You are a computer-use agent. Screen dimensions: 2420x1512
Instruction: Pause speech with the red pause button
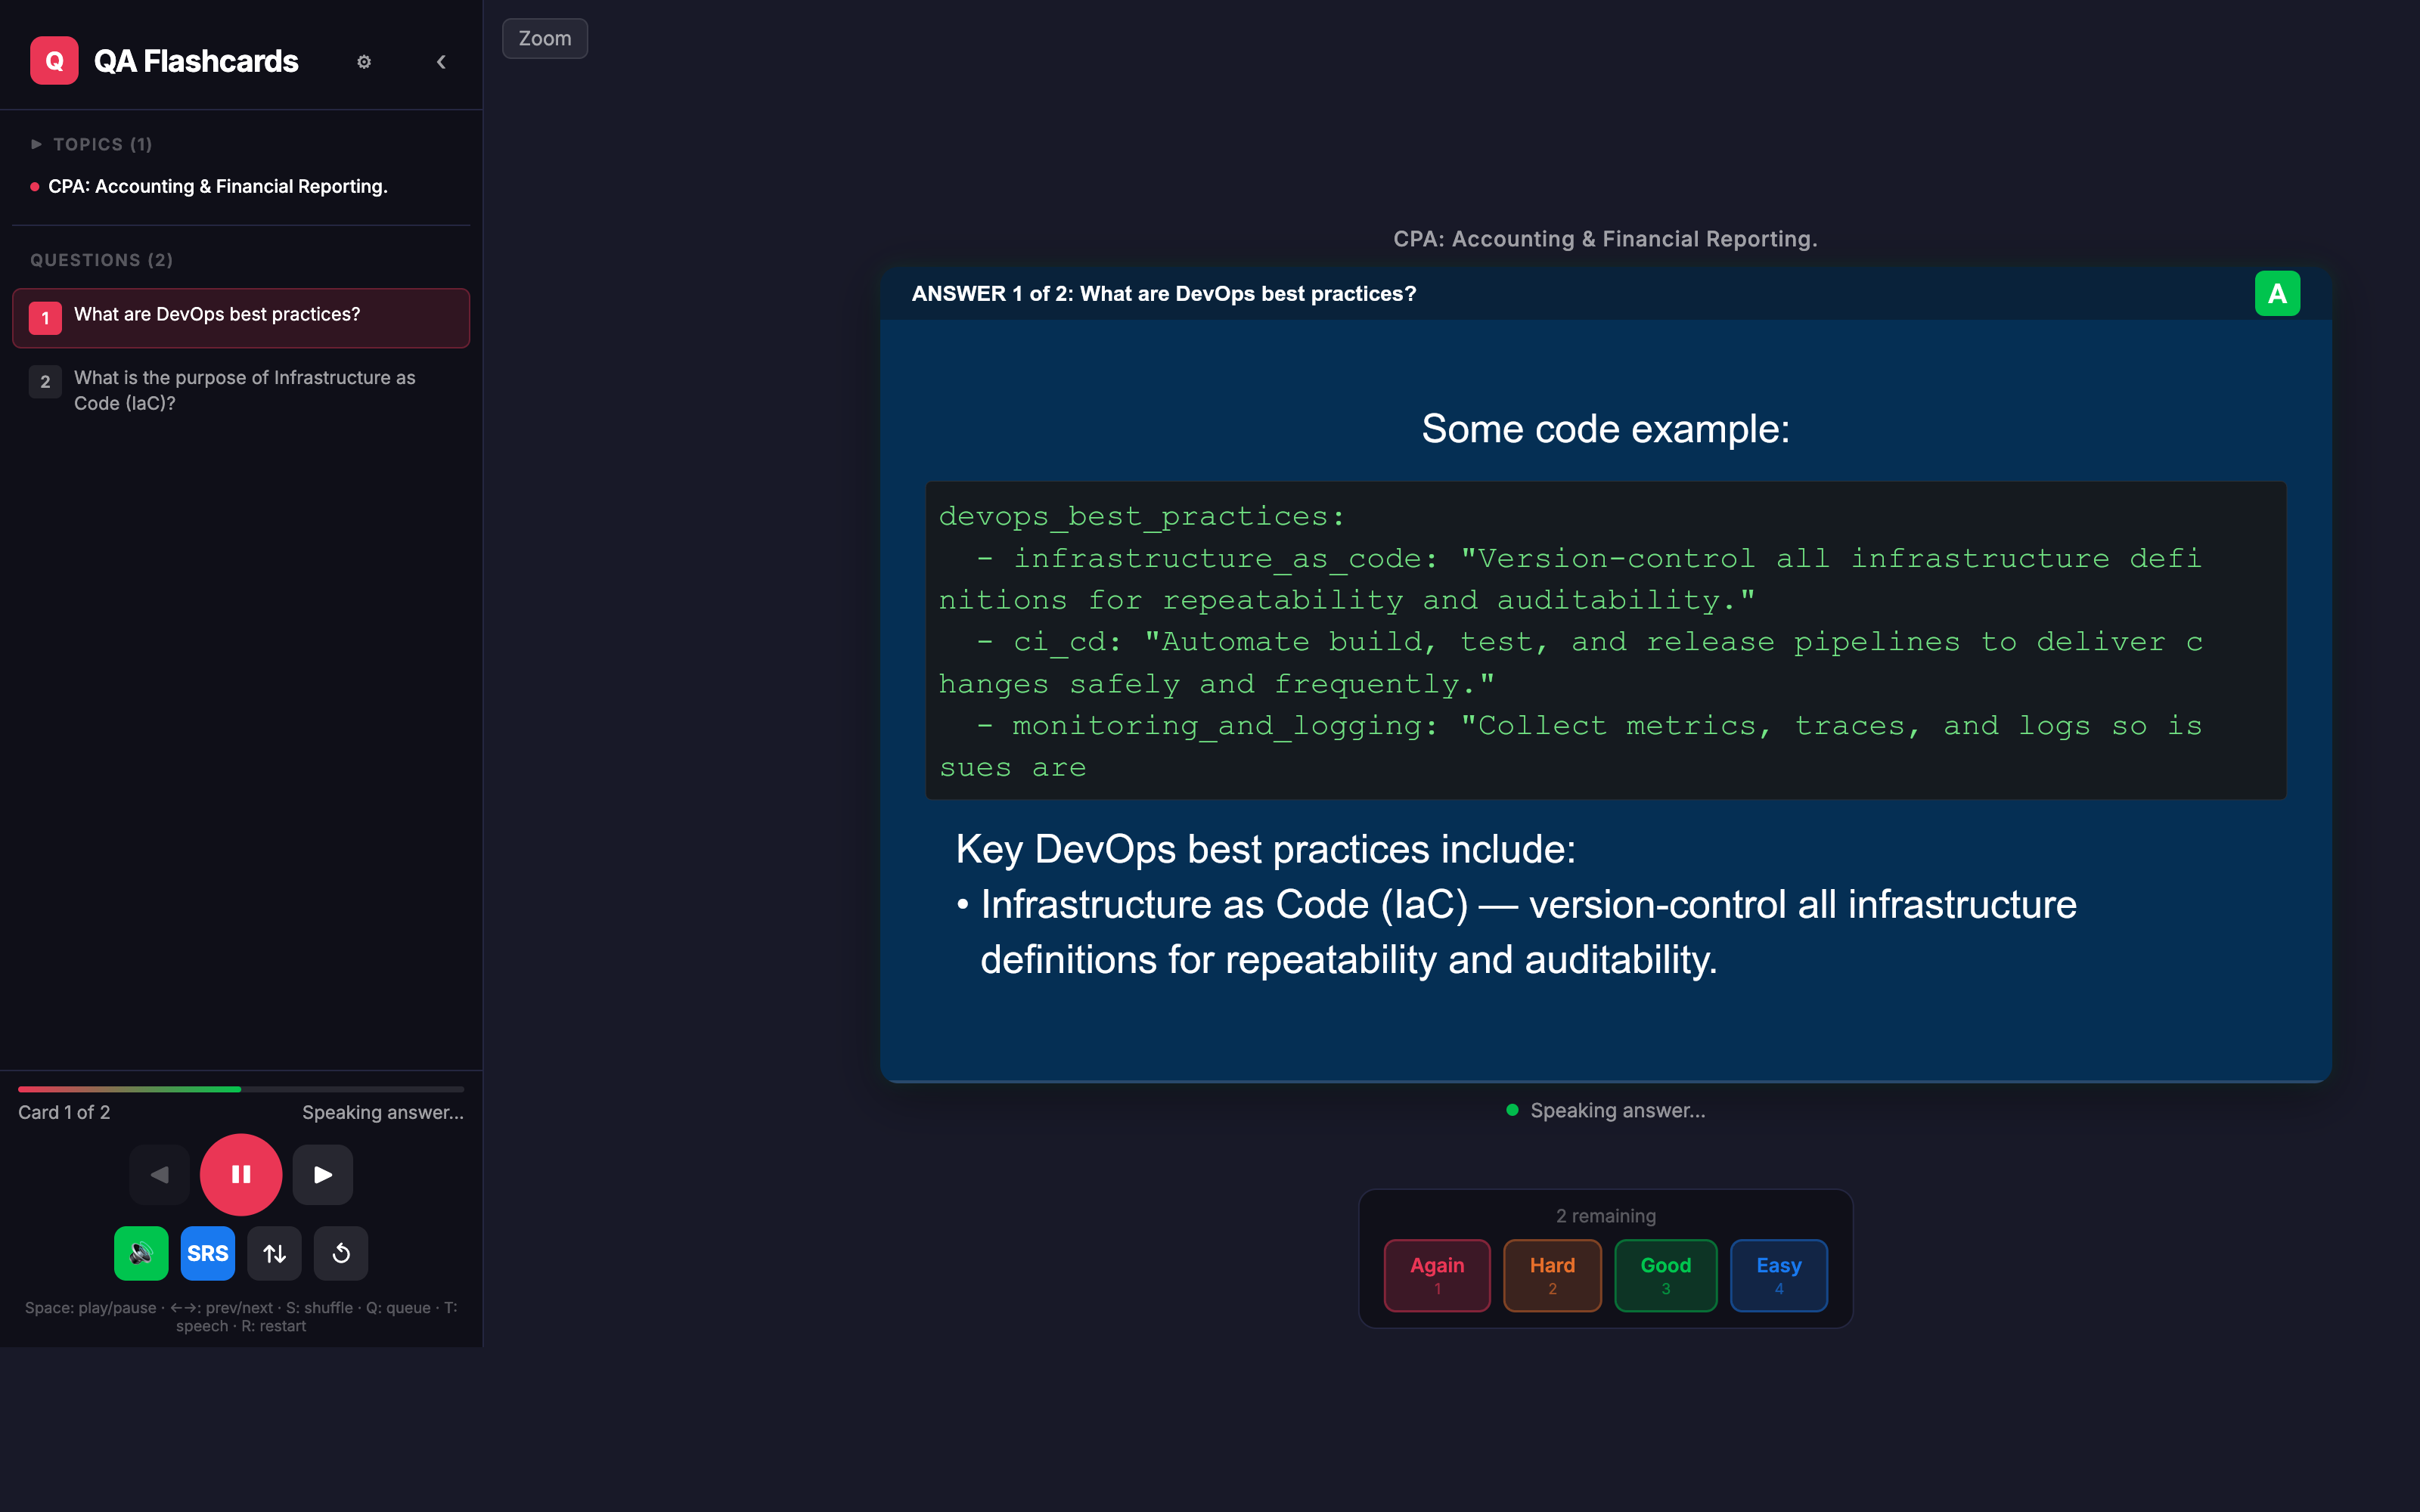coord(241,1174)
